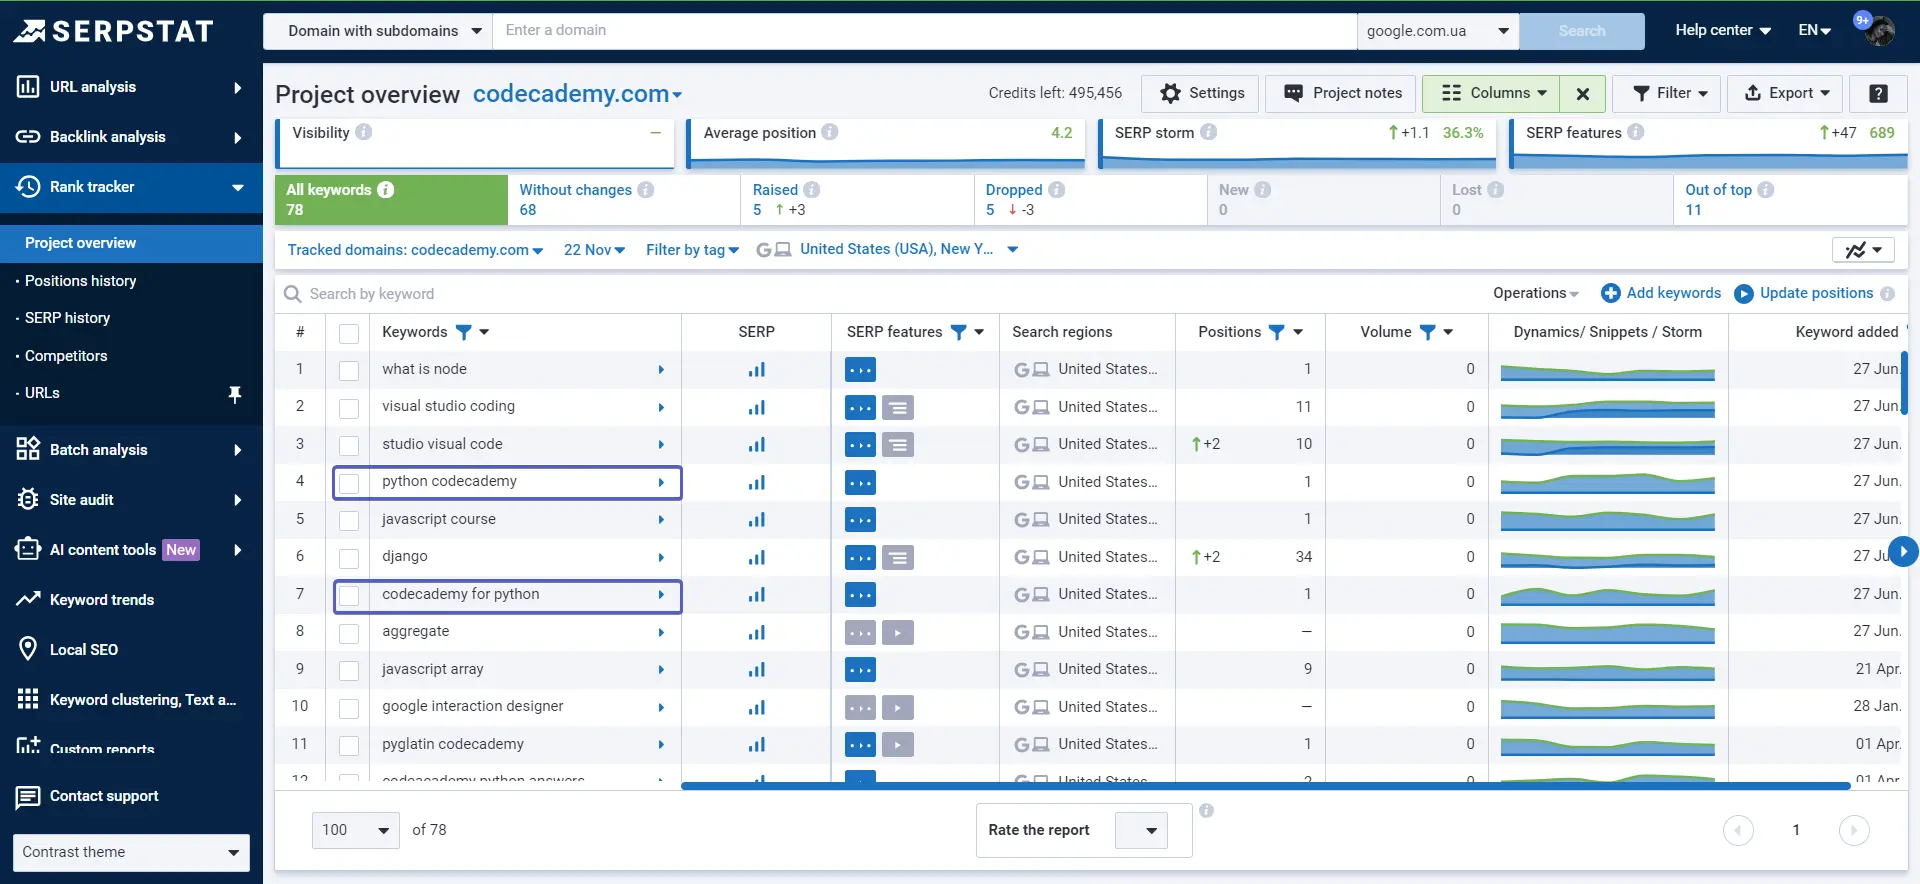Tick the select-all keywords checkbox
Viewport: 1920px width, 884px height.
[x=349, y=334]
